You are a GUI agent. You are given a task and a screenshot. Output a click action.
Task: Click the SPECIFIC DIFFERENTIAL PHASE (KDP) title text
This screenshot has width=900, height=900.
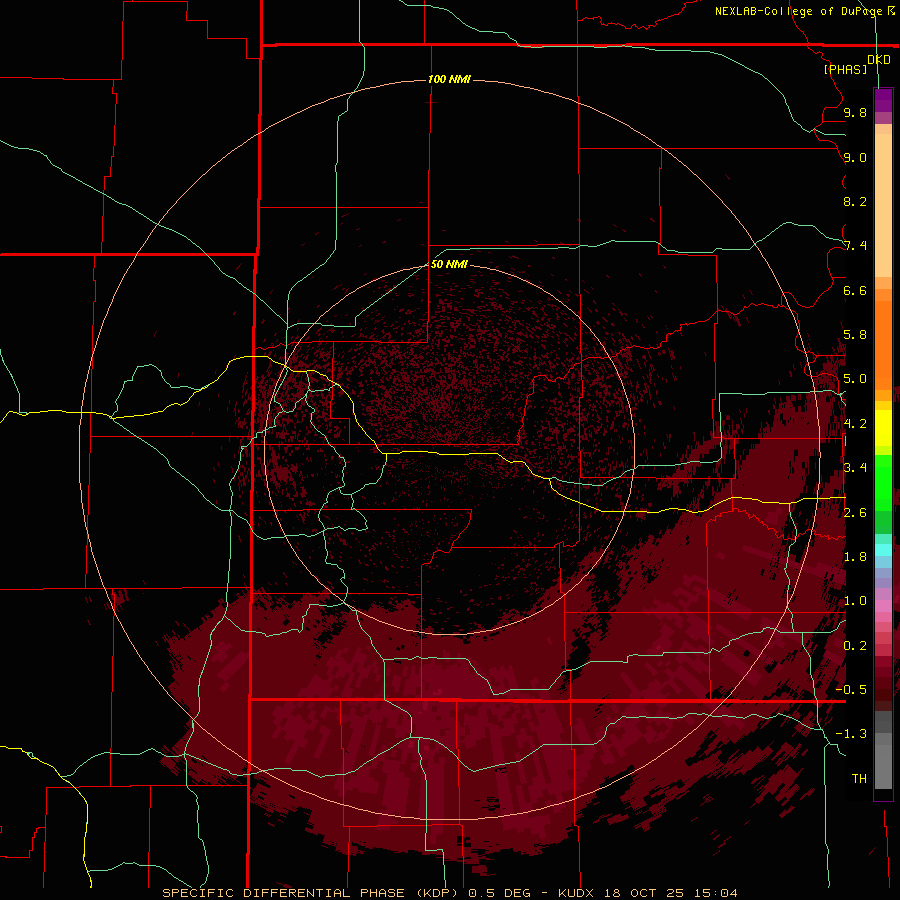pos(312,893)
